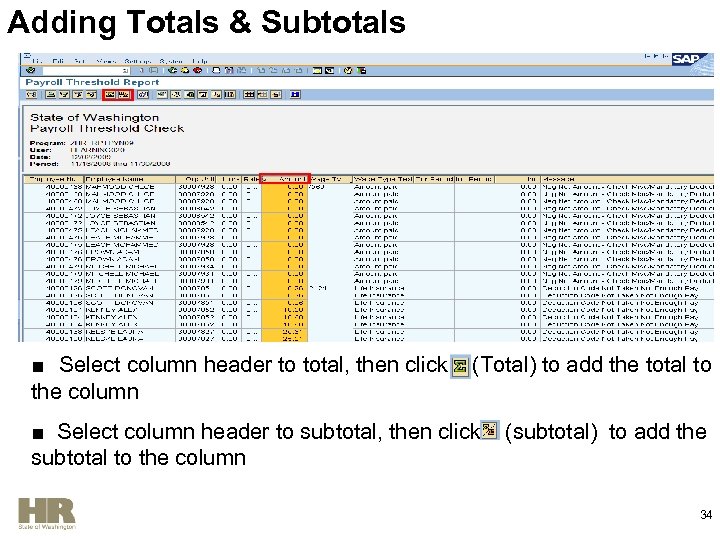Click the 'Payroll Threshold Report' title
Screen dimensions: 720x540
tap(92, 82)
